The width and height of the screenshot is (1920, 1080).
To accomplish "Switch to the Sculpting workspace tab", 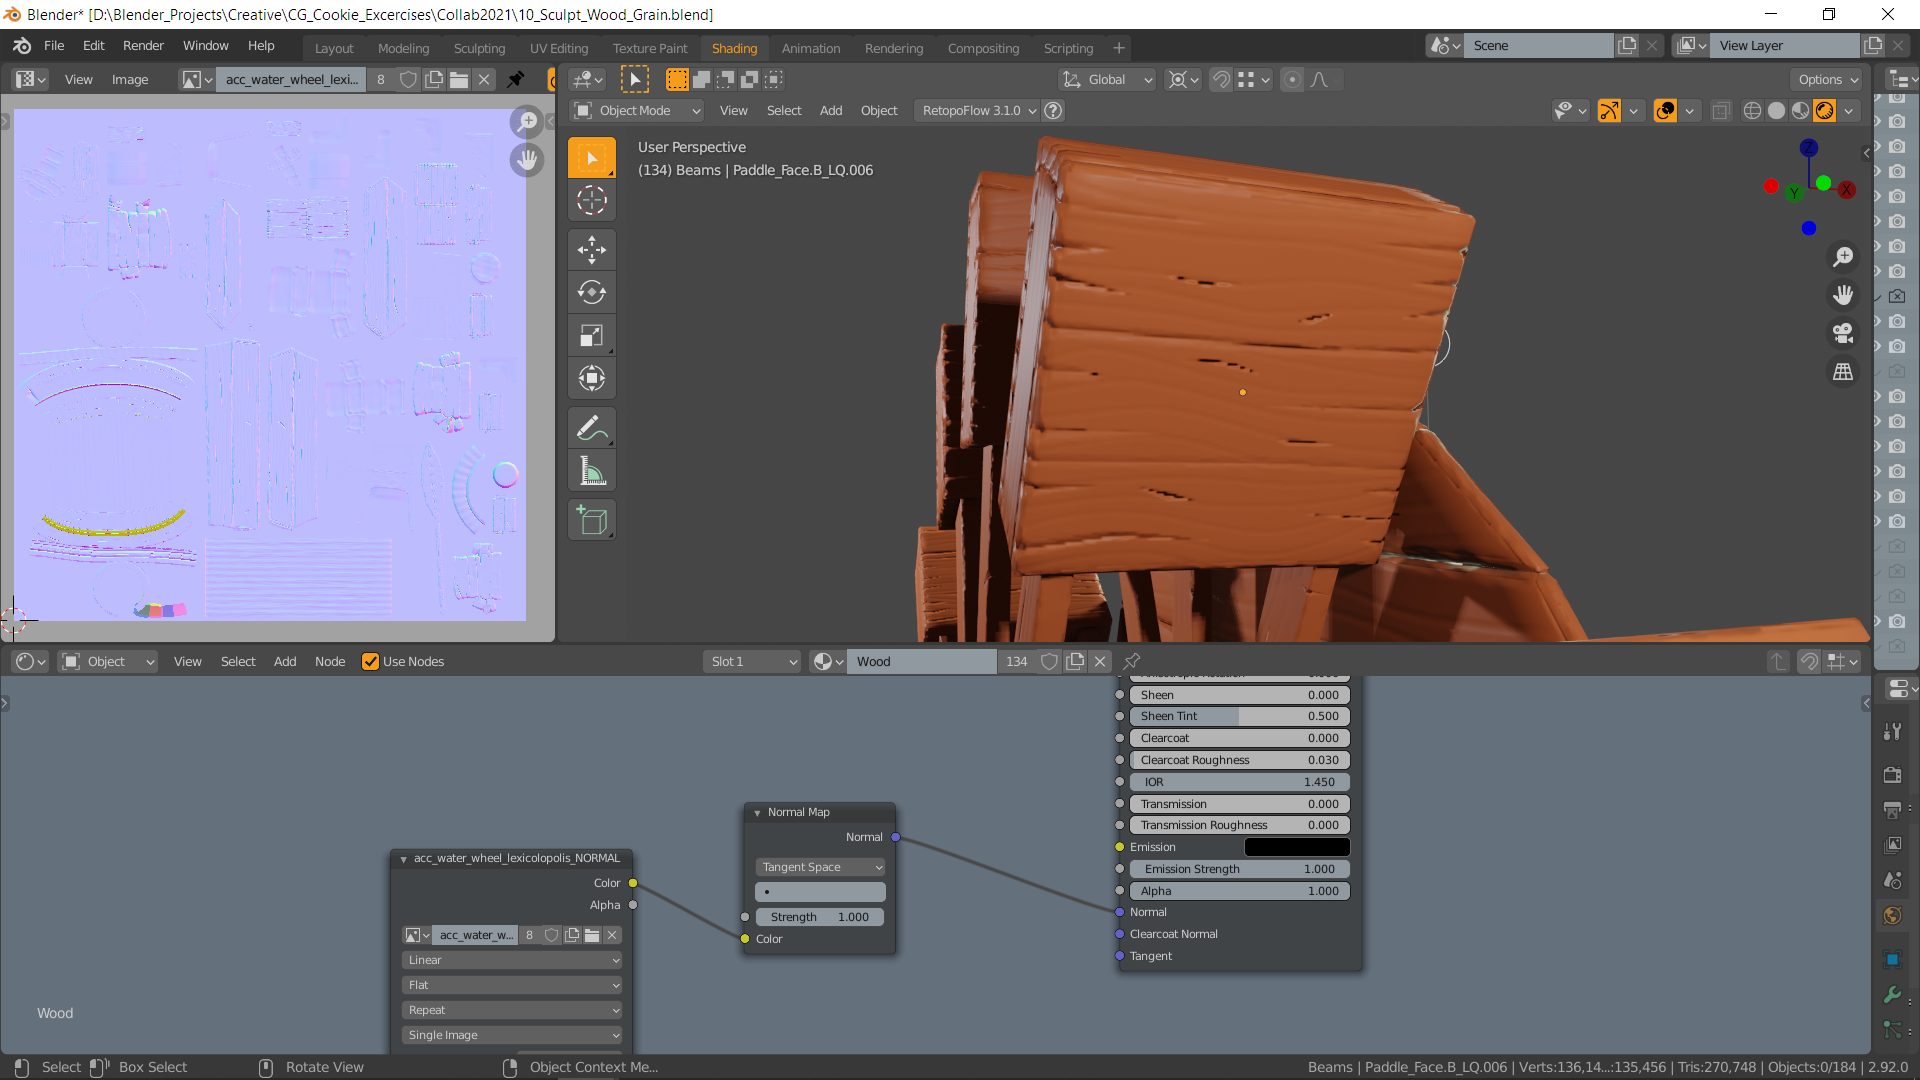I will 479,48.
